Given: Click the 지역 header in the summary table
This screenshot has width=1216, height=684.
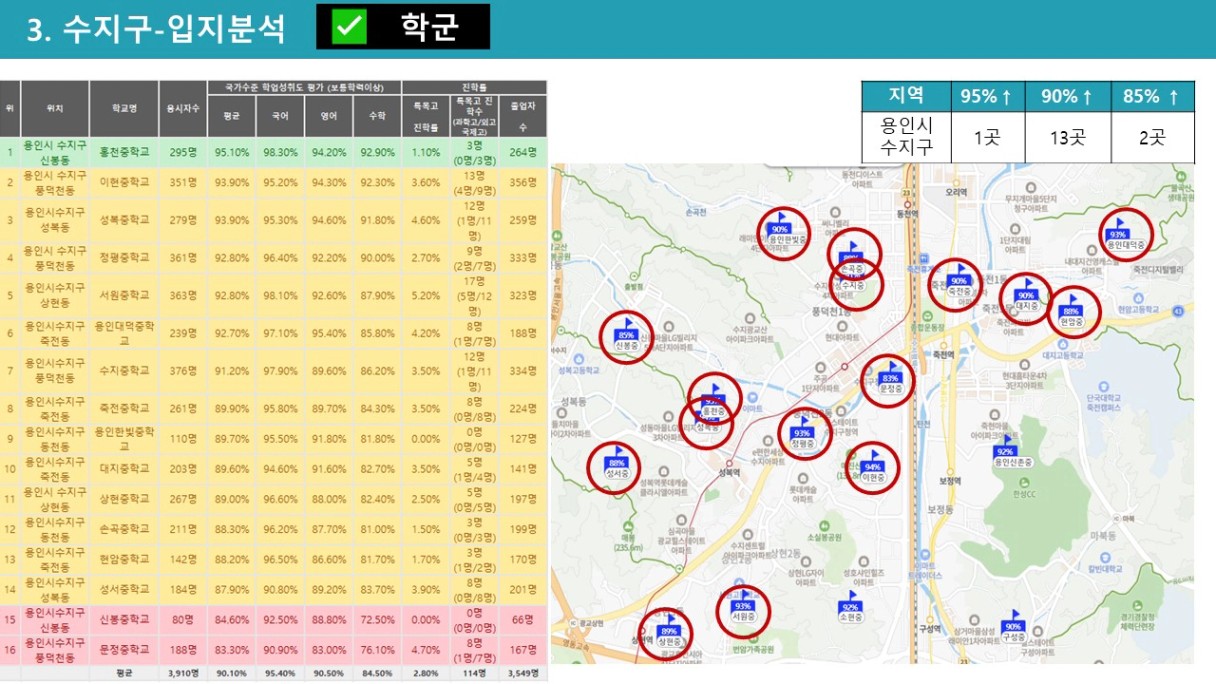Looking at the screenshot, I should coord(906,97).
